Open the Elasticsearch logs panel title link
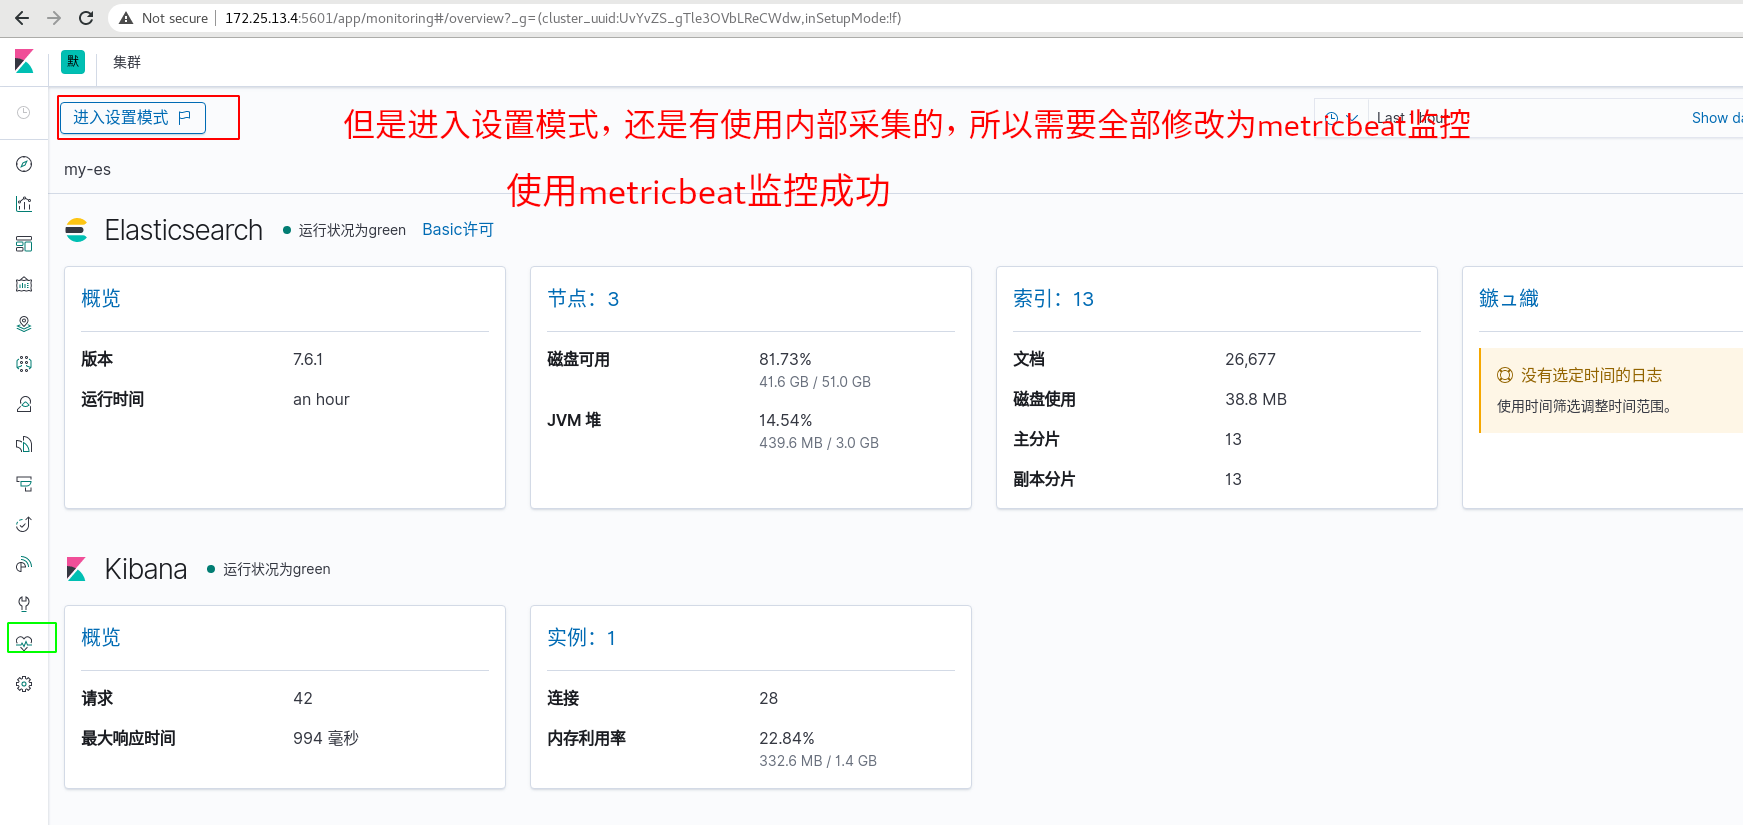Image resolution: width=1743 pixels, height=825 pixels. point(1509,298)
